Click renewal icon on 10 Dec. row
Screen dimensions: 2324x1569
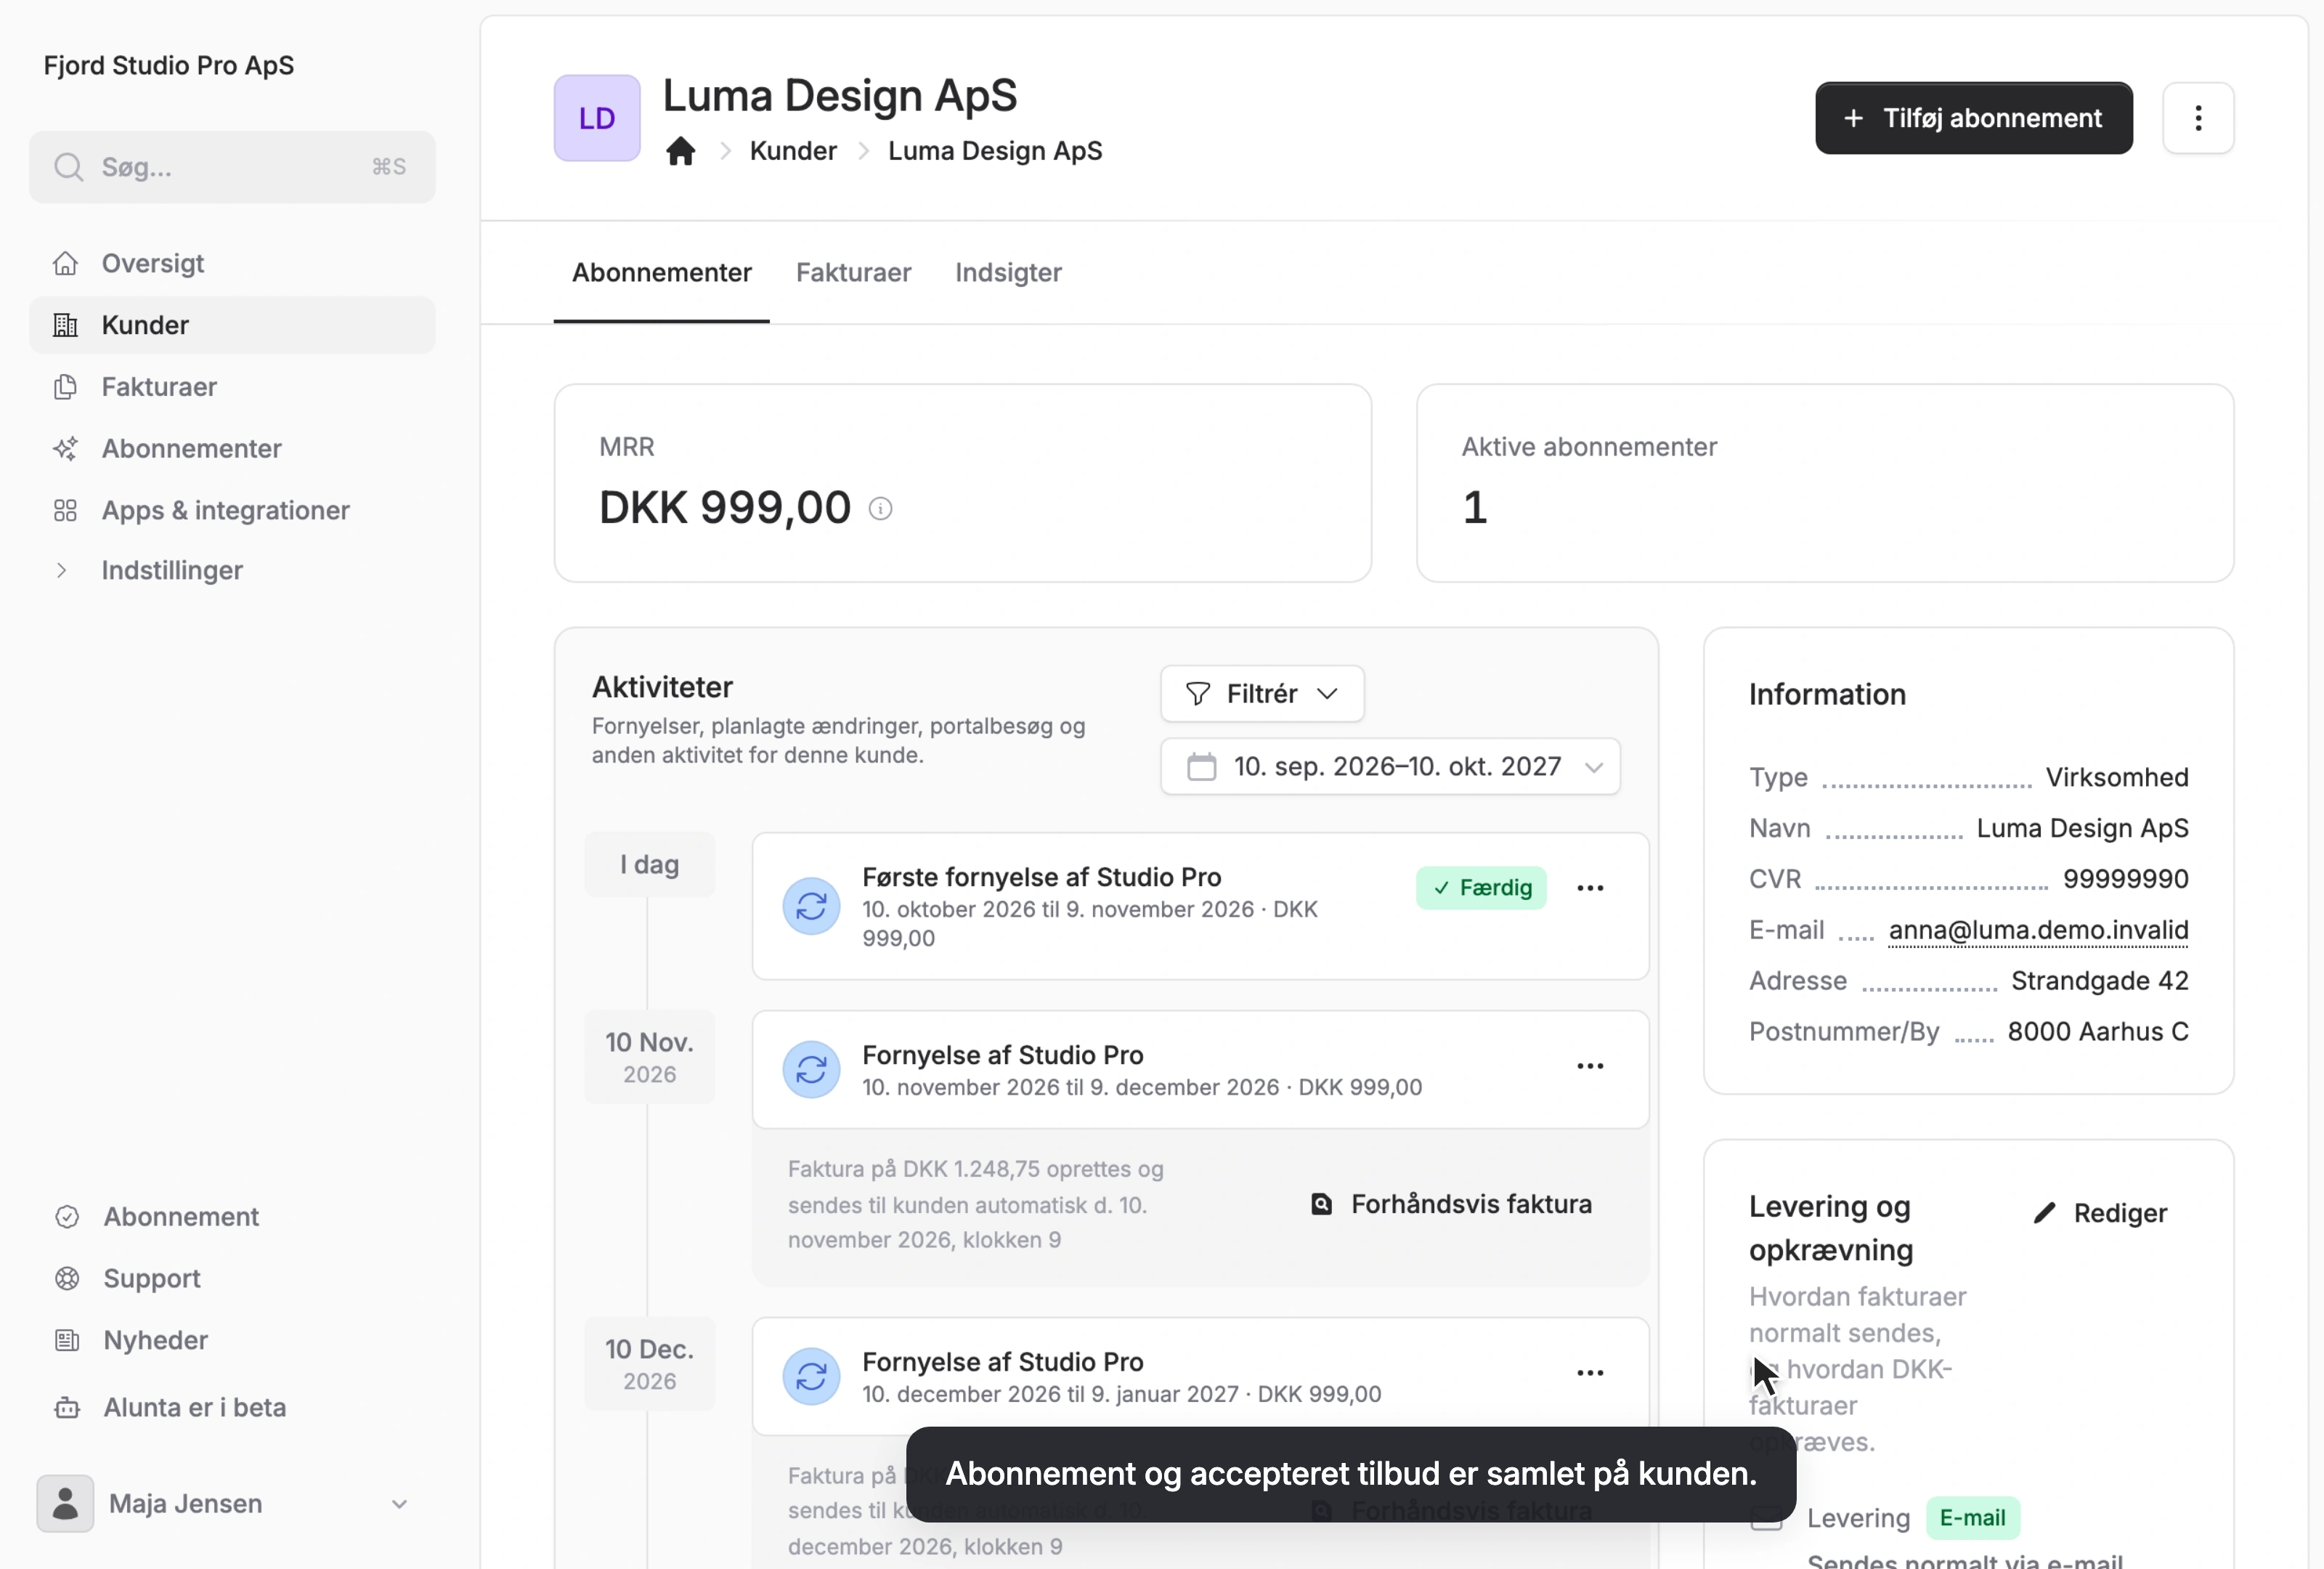tap(811, 1376)
